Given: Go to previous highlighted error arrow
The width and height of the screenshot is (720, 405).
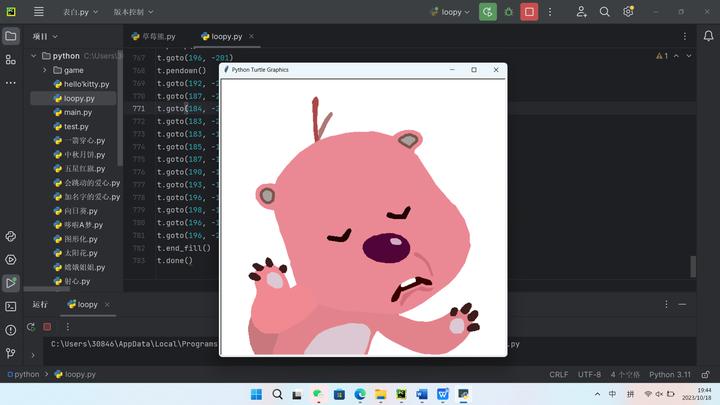Looking at the screenshot, I should pos(676,56).
